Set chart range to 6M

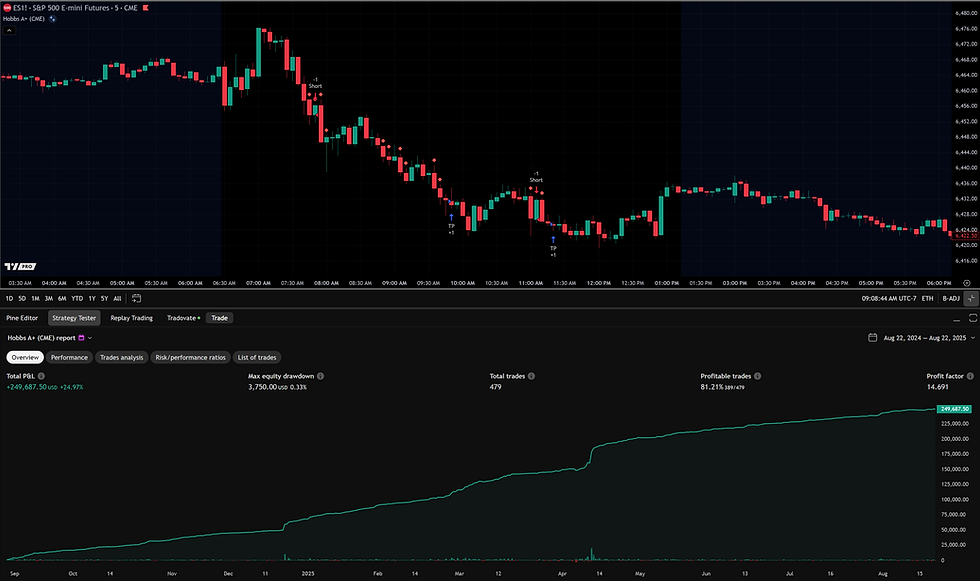[62, 299]
